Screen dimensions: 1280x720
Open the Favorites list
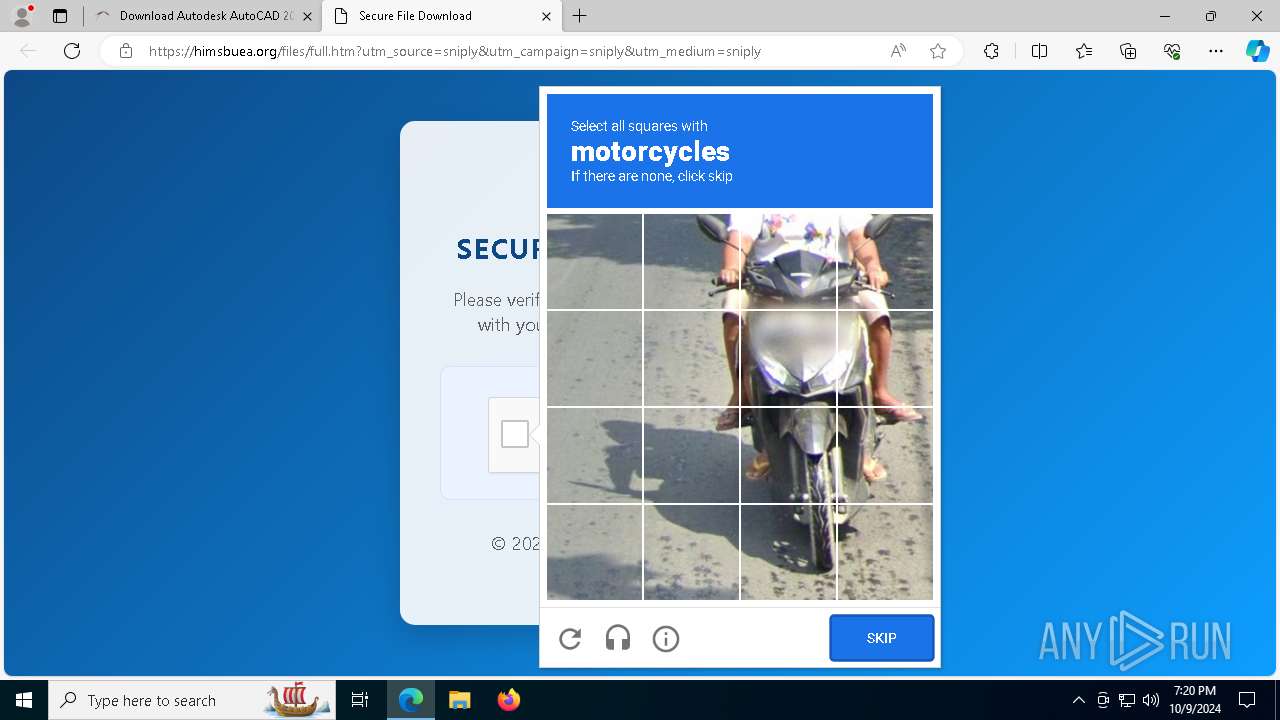click(x=1084, y=51)
